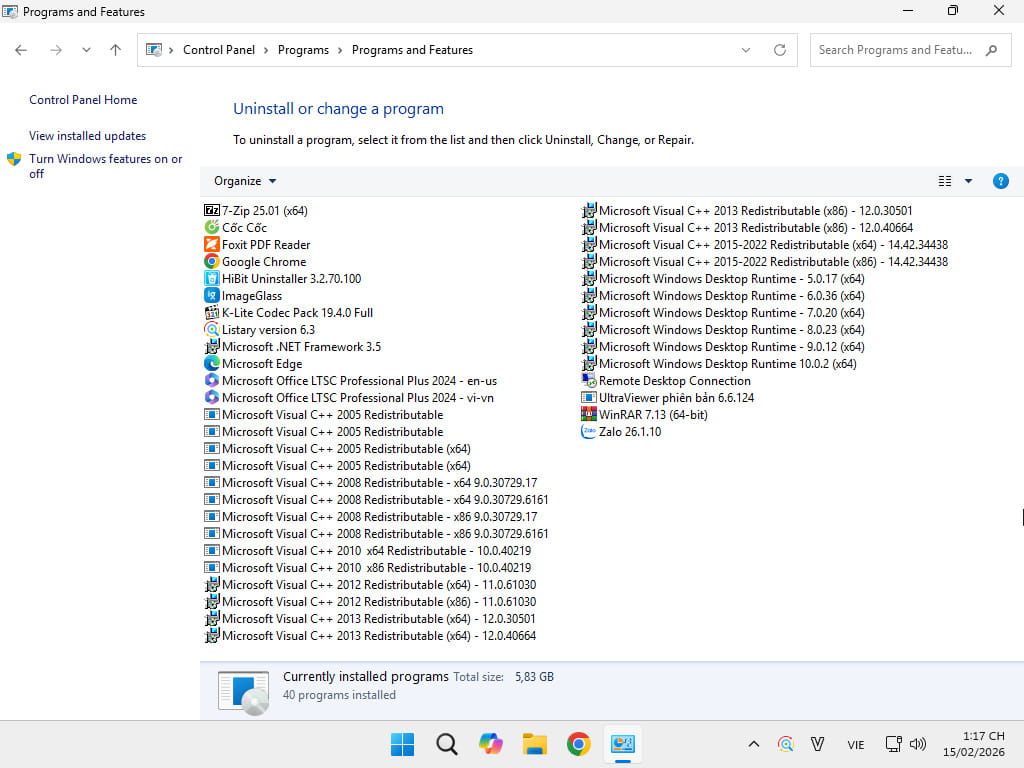Select Microsoft Visual C++ 2013 Redistributable (x64) - 12.0.40664
Image resolution: width=1024 pixels, height=768 pixels.
tap(370, 635)
